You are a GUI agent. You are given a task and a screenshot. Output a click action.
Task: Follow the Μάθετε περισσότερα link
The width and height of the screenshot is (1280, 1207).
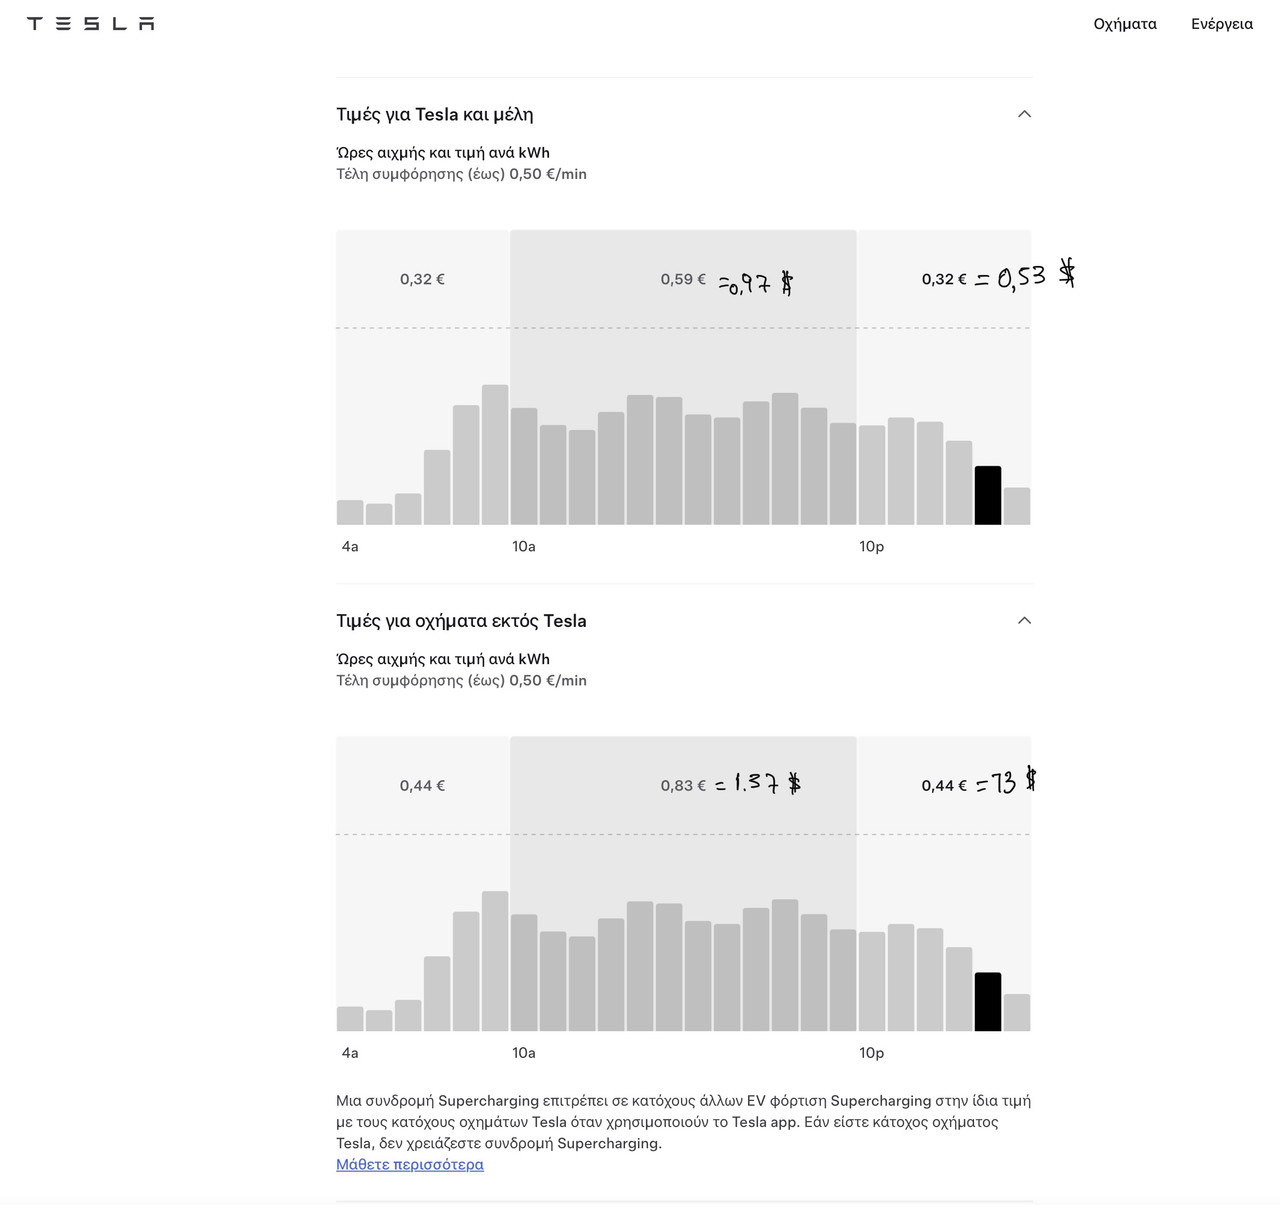[x=410, y=1164]
